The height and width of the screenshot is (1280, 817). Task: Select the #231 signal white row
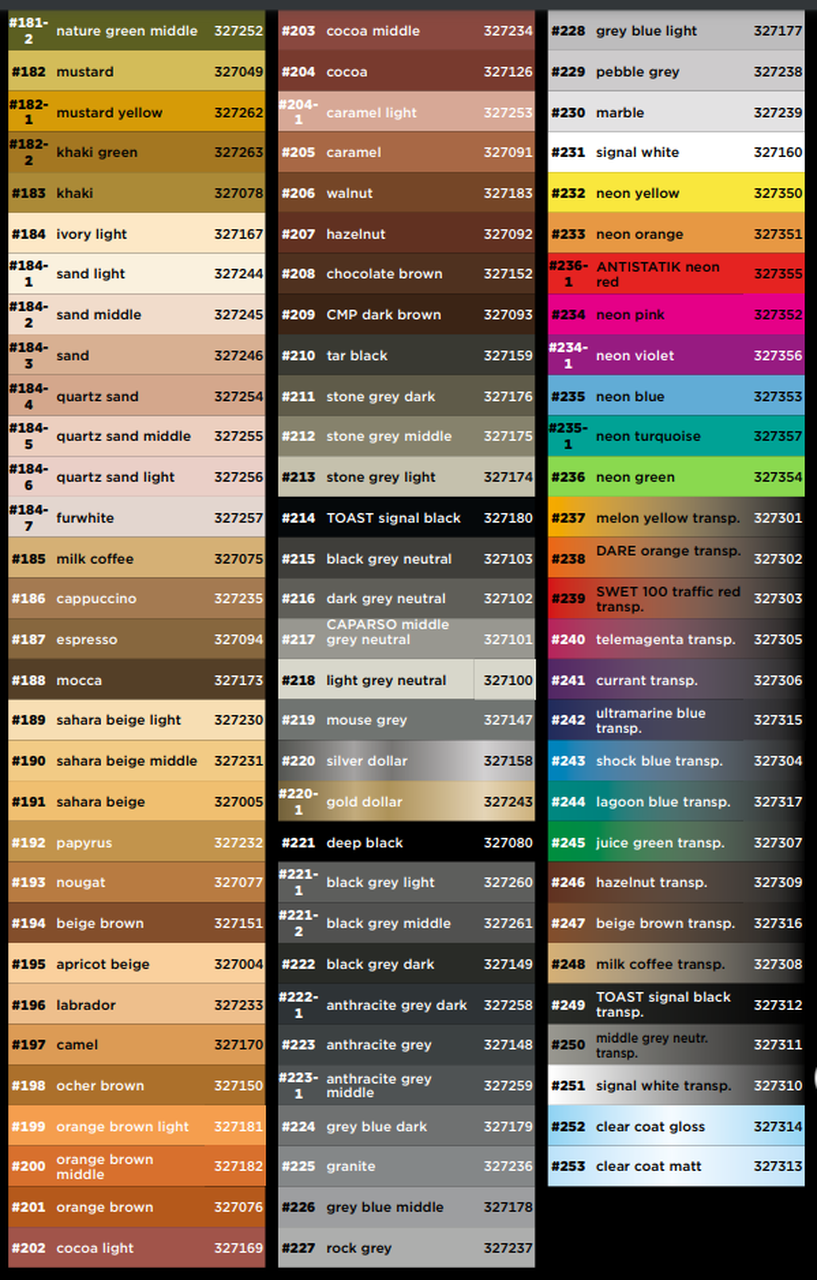676,153
